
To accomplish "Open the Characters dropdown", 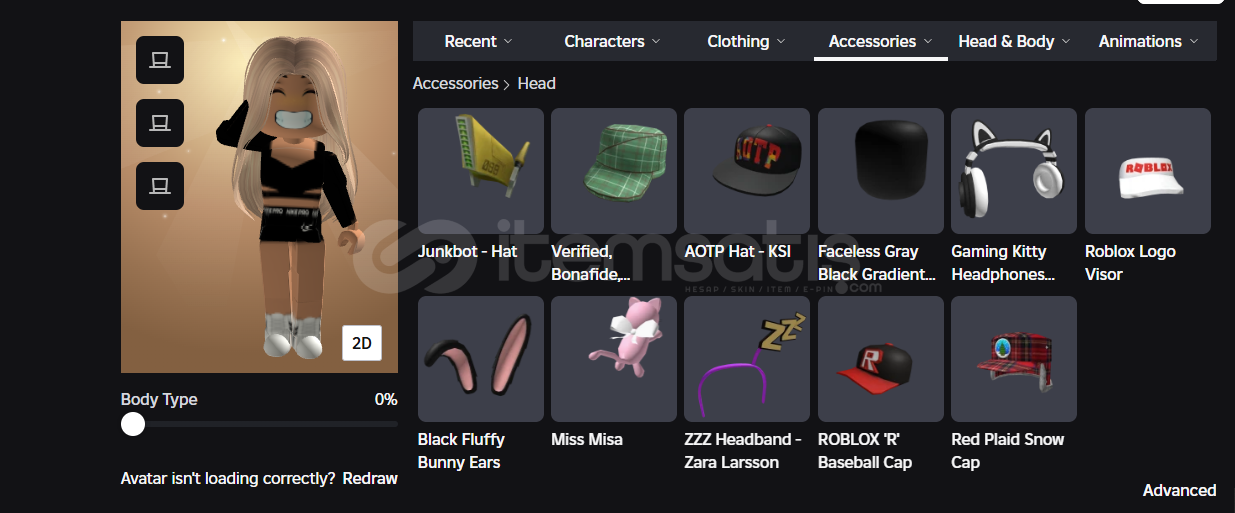I will [612, 41].
